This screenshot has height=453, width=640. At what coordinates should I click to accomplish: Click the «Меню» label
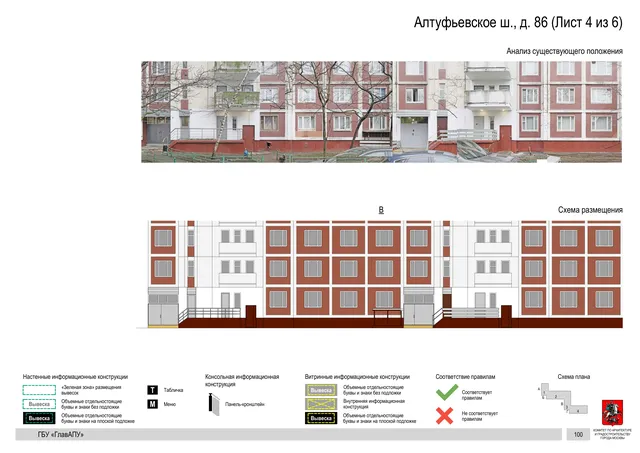(169, 404)
